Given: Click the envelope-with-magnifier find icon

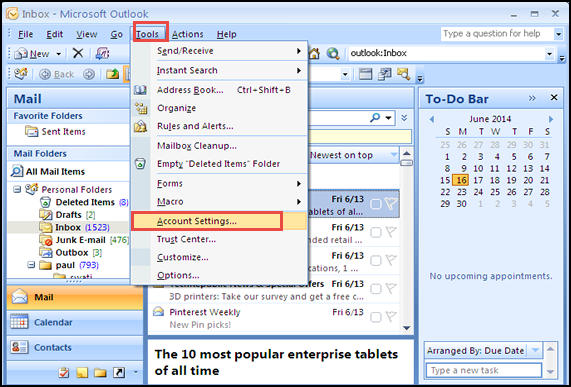Looking at the screenshot, I should click(403, 74).
